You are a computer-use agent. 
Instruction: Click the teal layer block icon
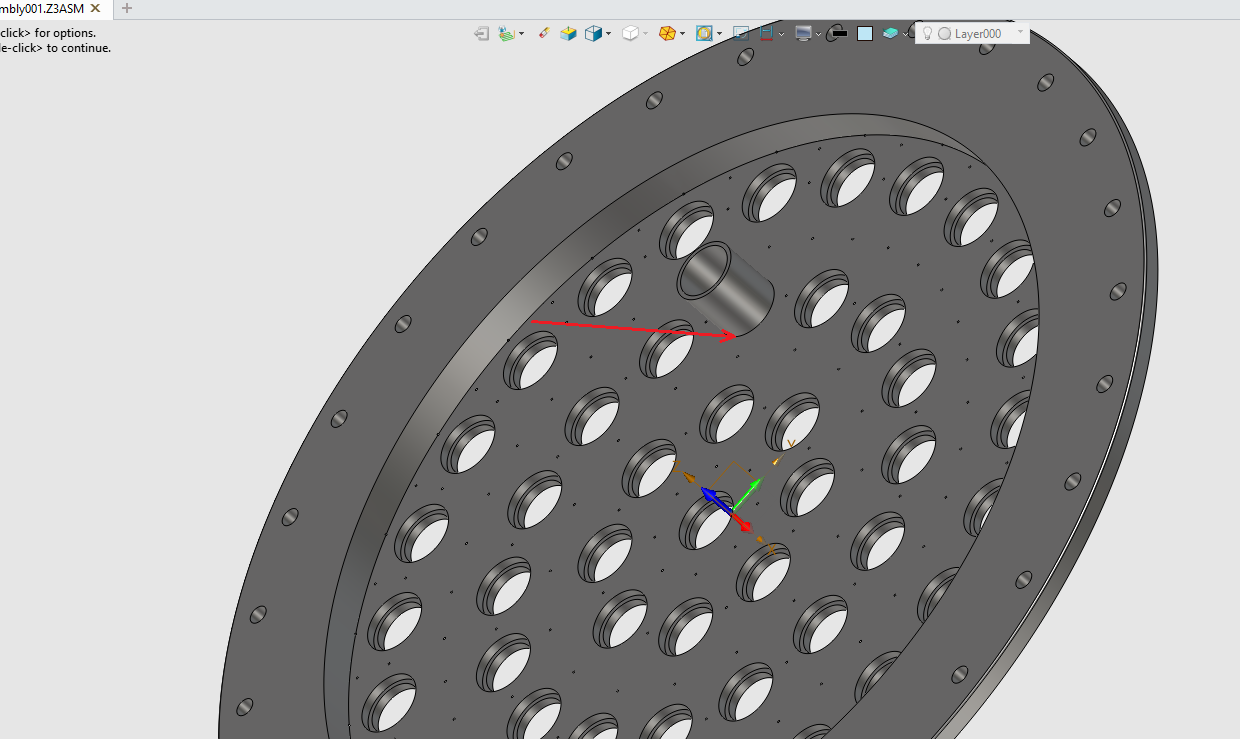point(890,33)
